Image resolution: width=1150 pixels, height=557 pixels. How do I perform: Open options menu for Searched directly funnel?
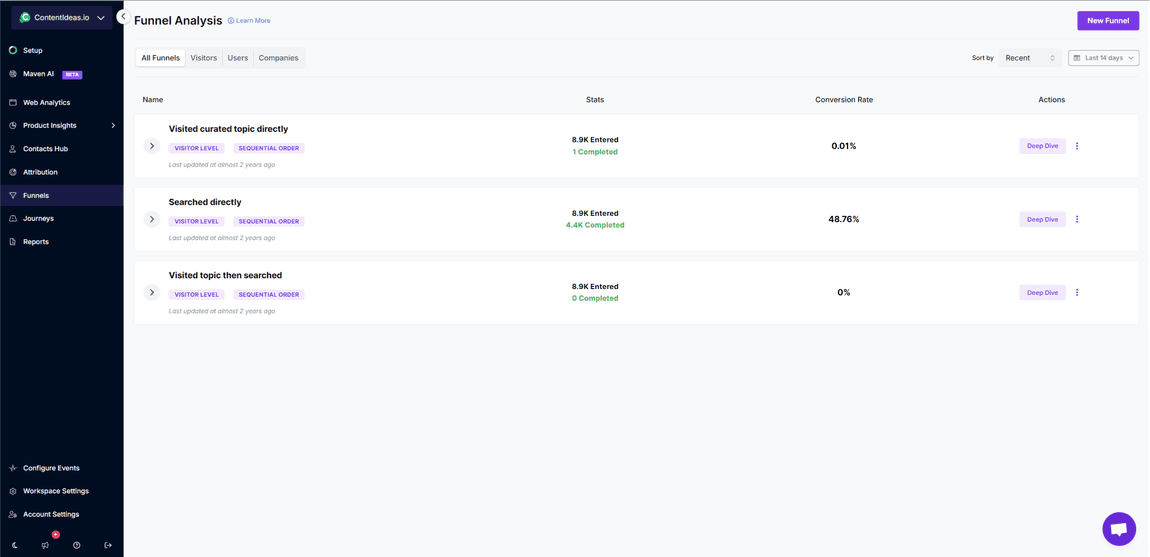click(x=1077, y=219)
